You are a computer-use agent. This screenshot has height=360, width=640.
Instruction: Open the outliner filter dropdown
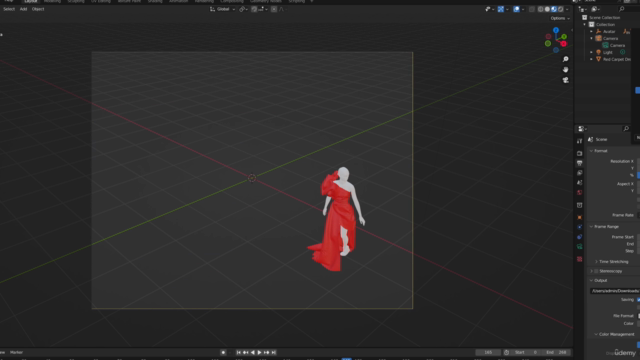pyautogui.click(x=595, y=9)
